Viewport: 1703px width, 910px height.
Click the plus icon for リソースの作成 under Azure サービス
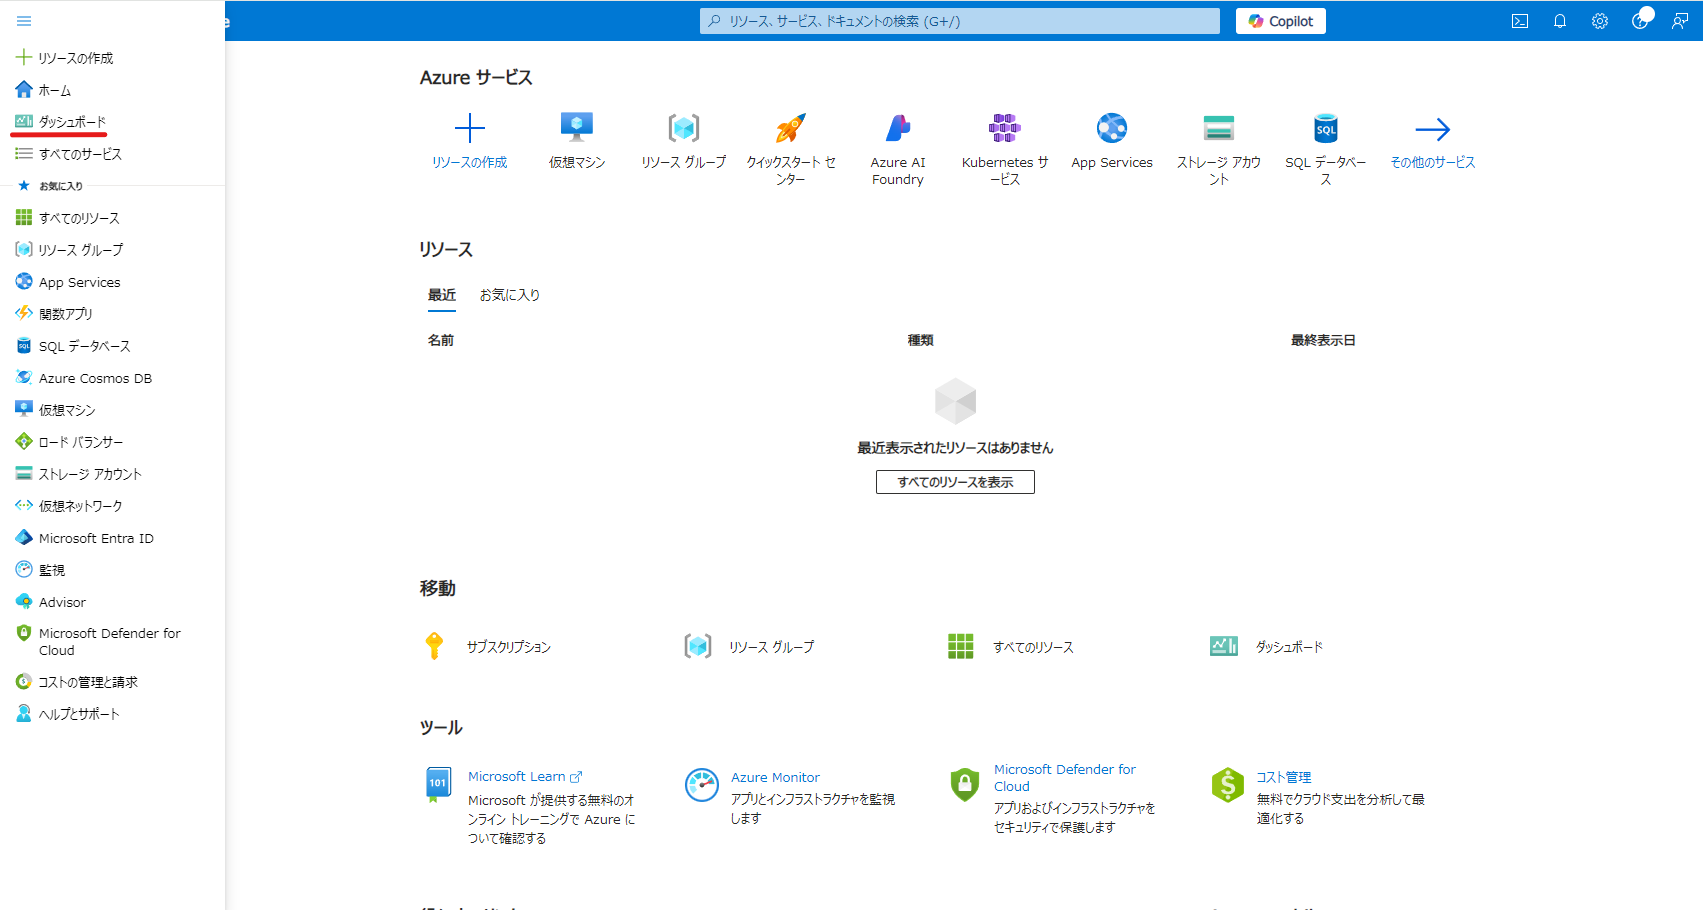(x=470, y=128)
